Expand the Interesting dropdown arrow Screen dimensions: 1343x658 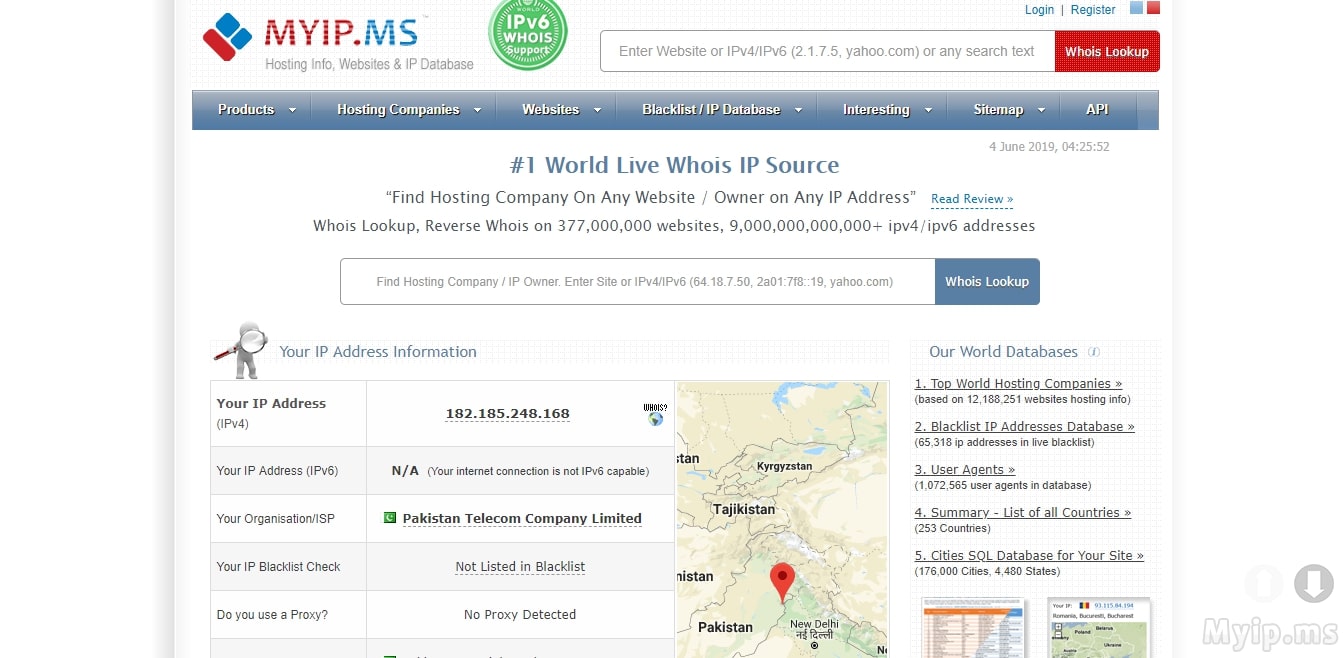pos(929,111)
